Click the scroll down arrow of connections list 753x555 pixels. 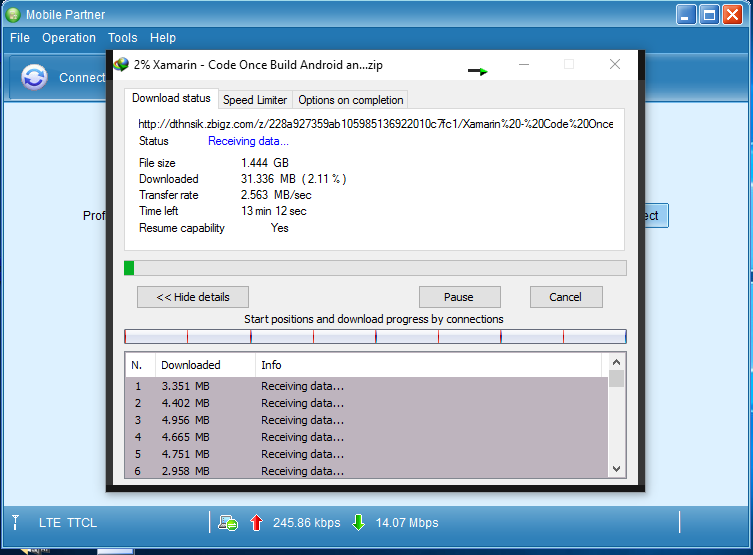pos(617,469)
